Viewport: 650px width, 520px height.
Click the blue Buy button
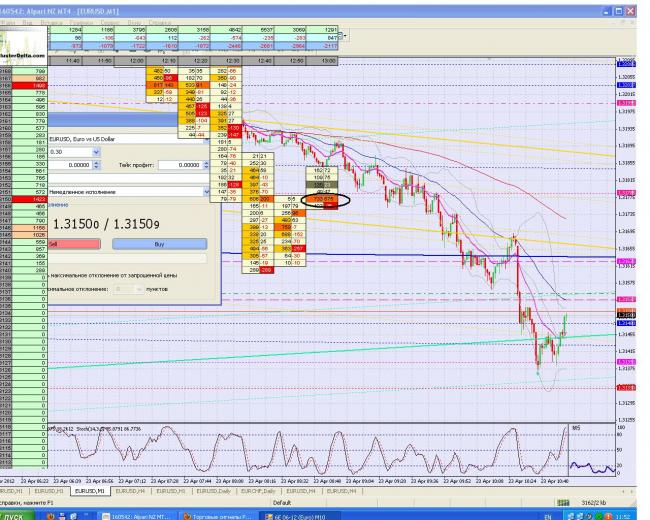160,244
